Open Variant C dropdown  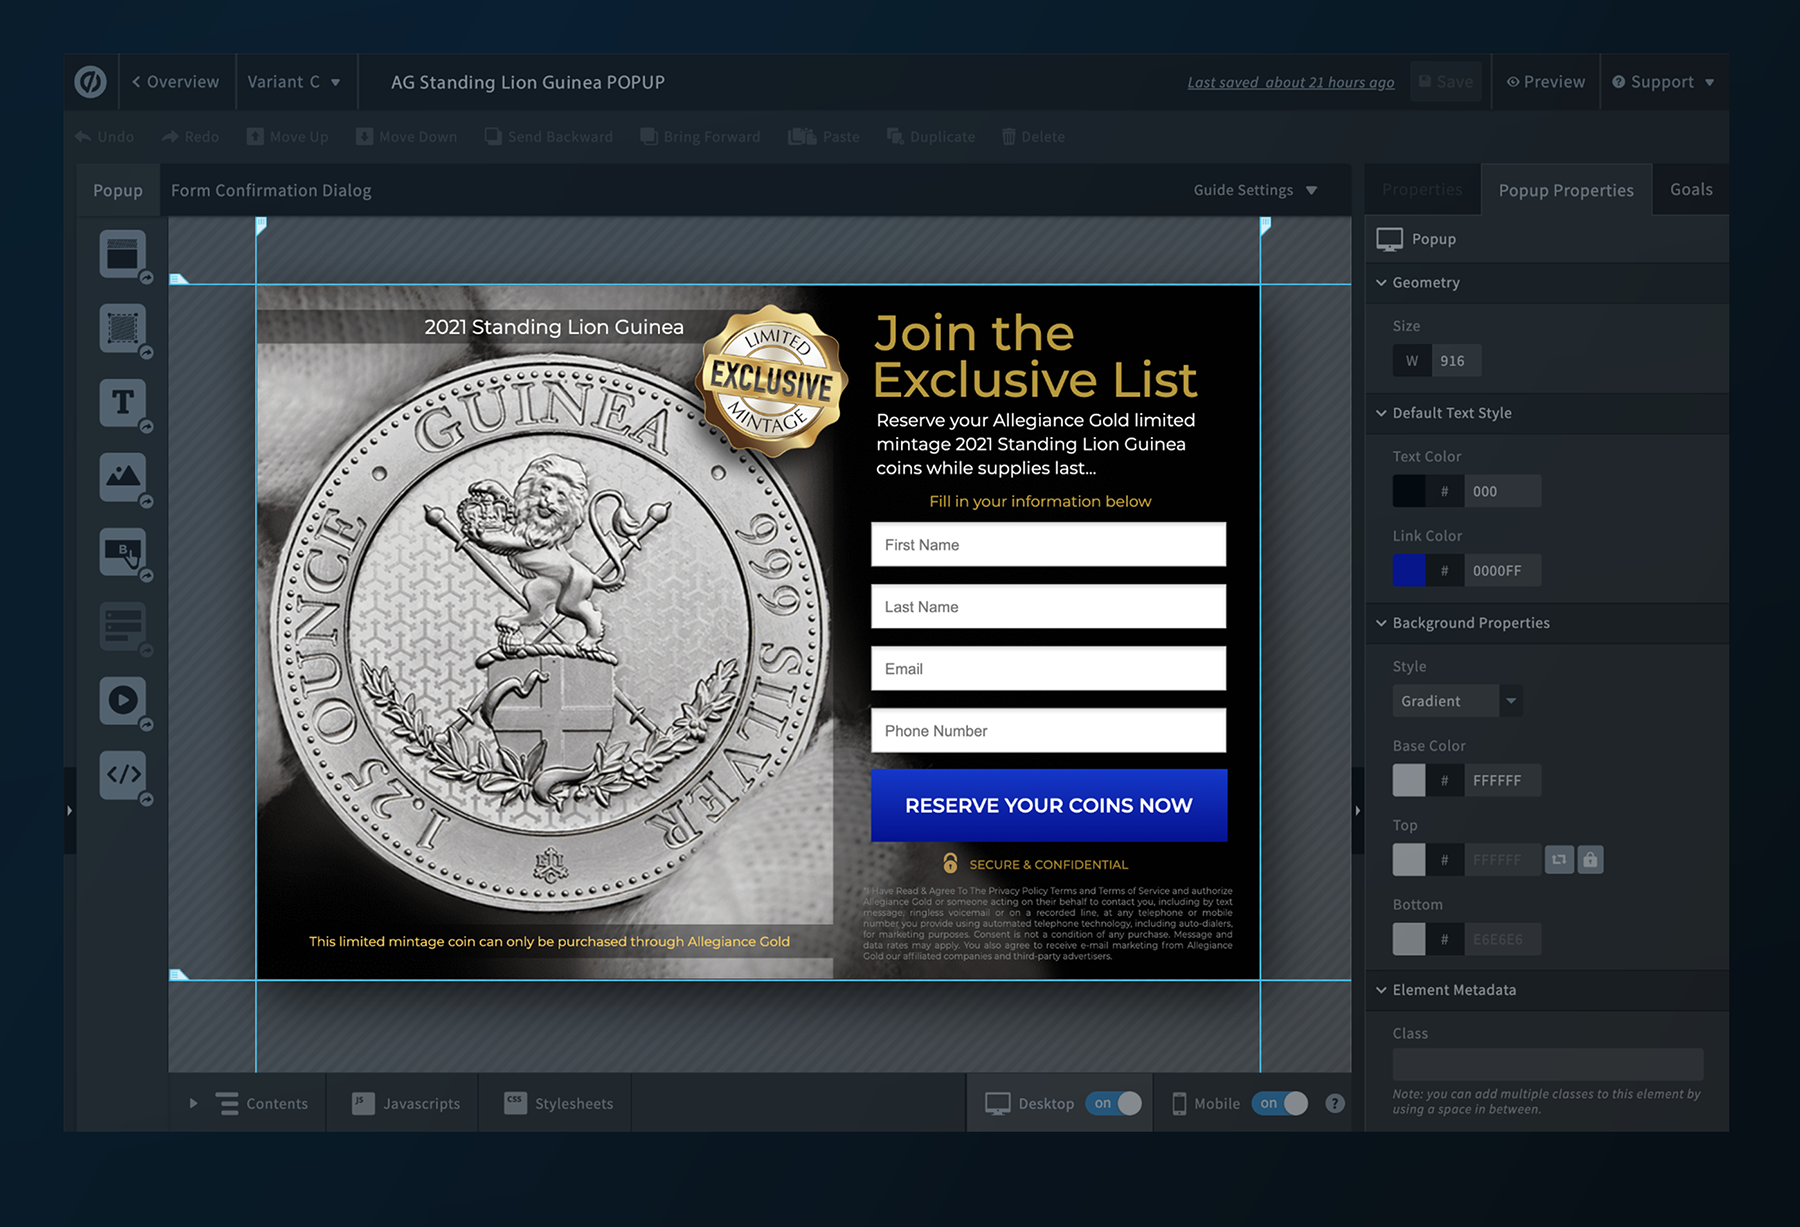click(x=294, y=82)
